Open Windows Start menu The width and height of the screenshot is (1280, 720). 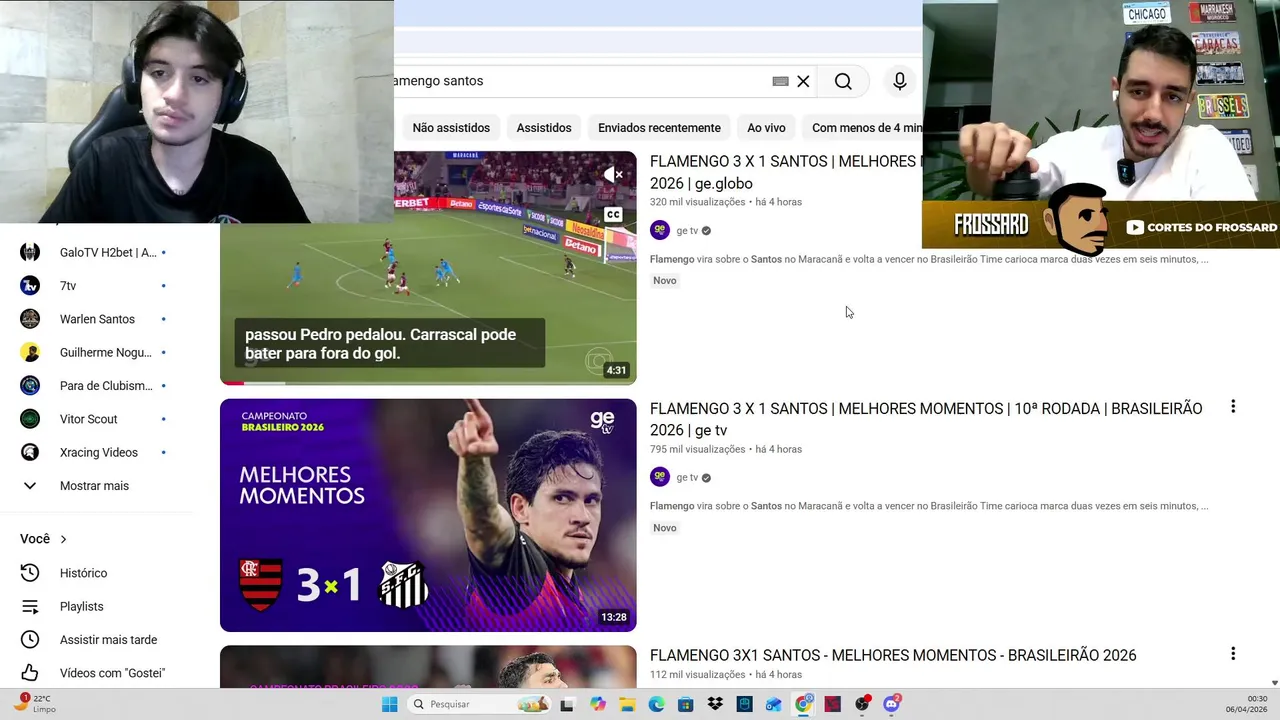coord(389,704)
